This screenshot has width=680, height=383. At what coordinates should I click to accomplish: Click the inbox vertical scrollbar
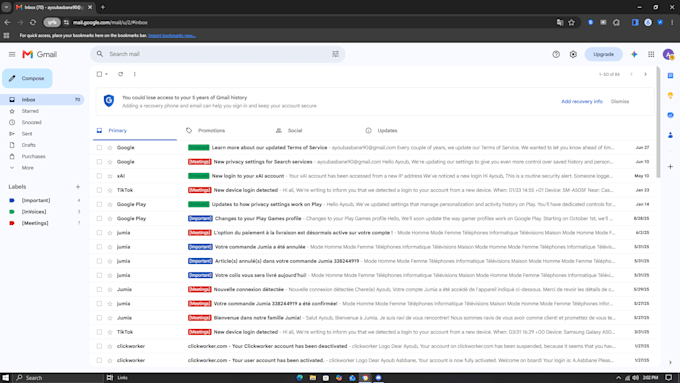(658, 122)
